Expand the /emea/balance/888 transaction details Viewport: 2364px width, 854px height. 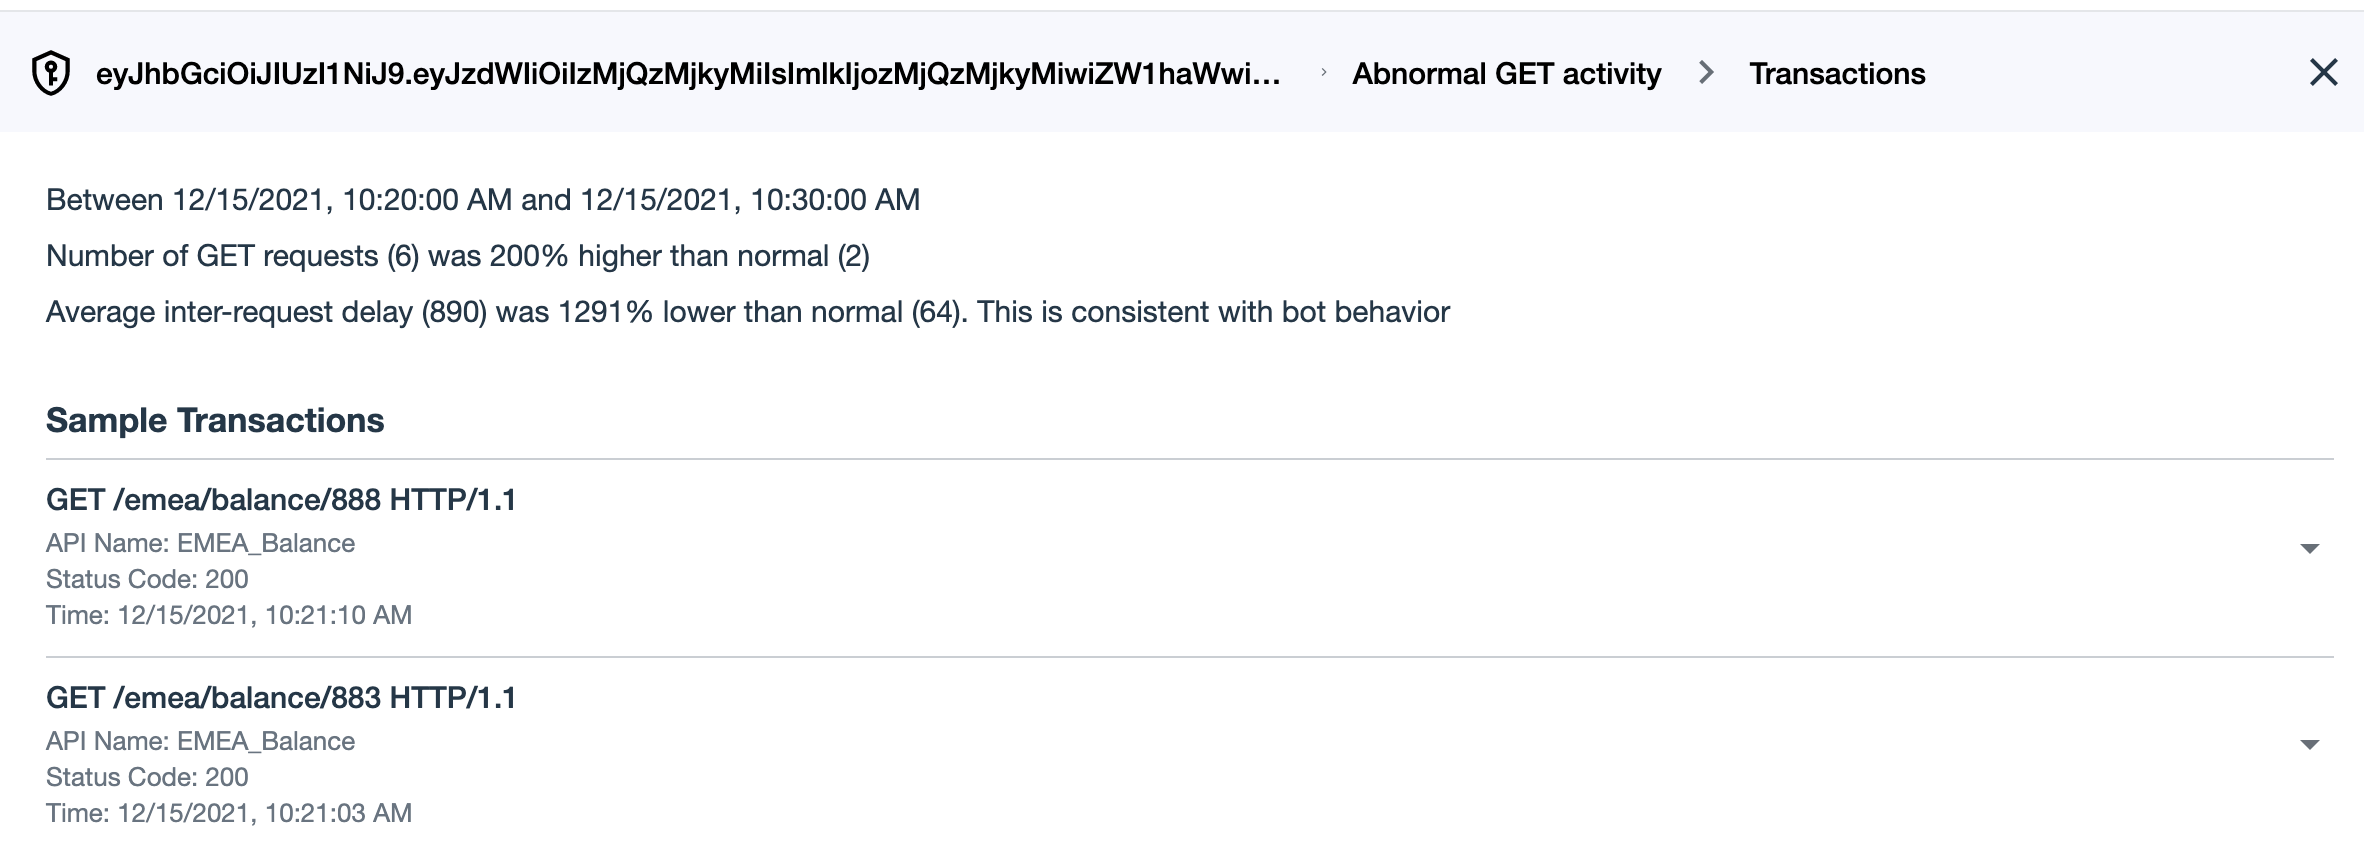(2309, 548)
